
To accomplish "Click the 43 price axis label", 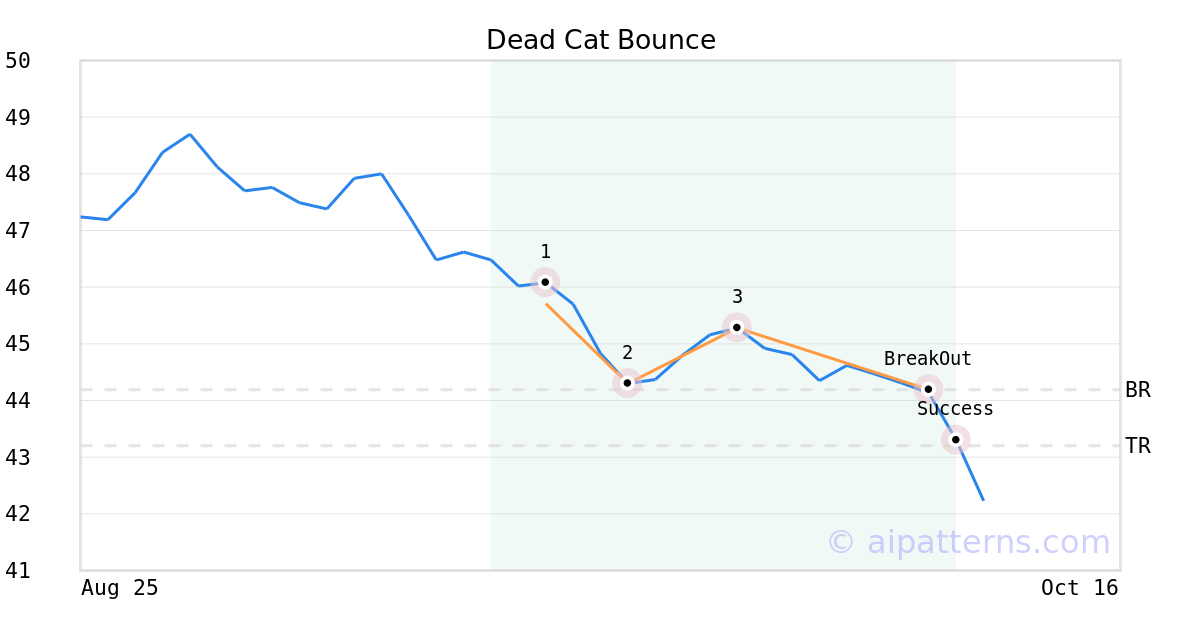I will coord(18,458).
